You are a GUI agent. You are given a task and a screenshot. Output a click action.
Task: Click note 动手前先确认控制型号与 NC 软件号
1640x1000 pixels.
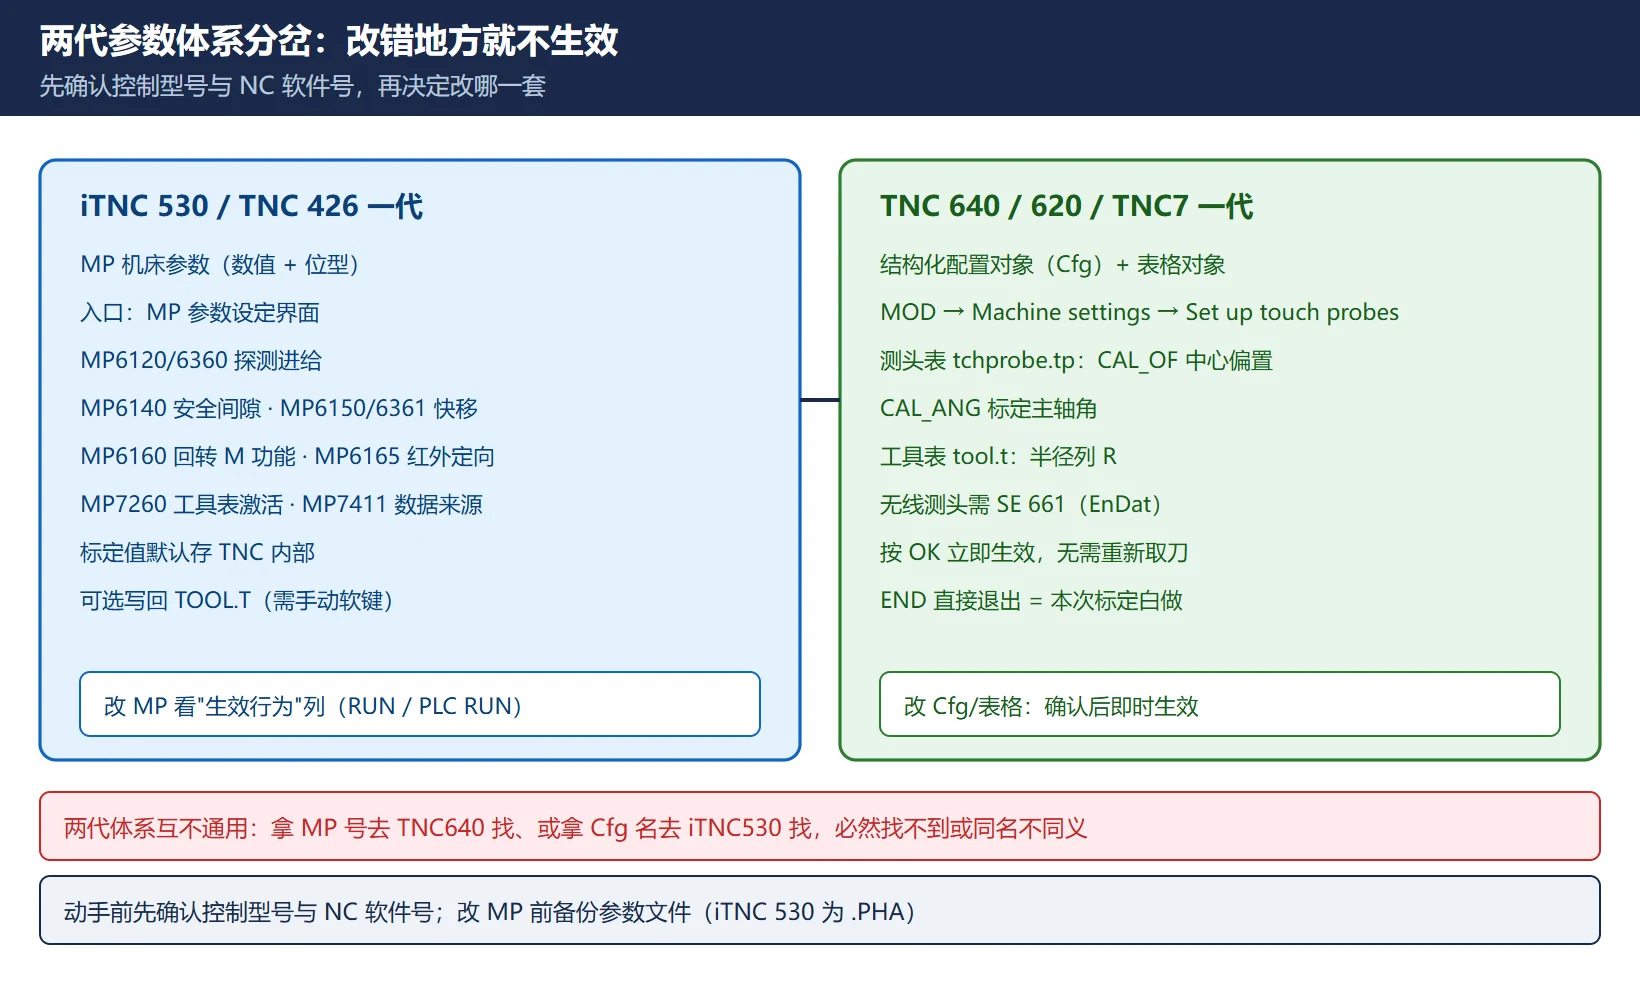pos(820,910)
